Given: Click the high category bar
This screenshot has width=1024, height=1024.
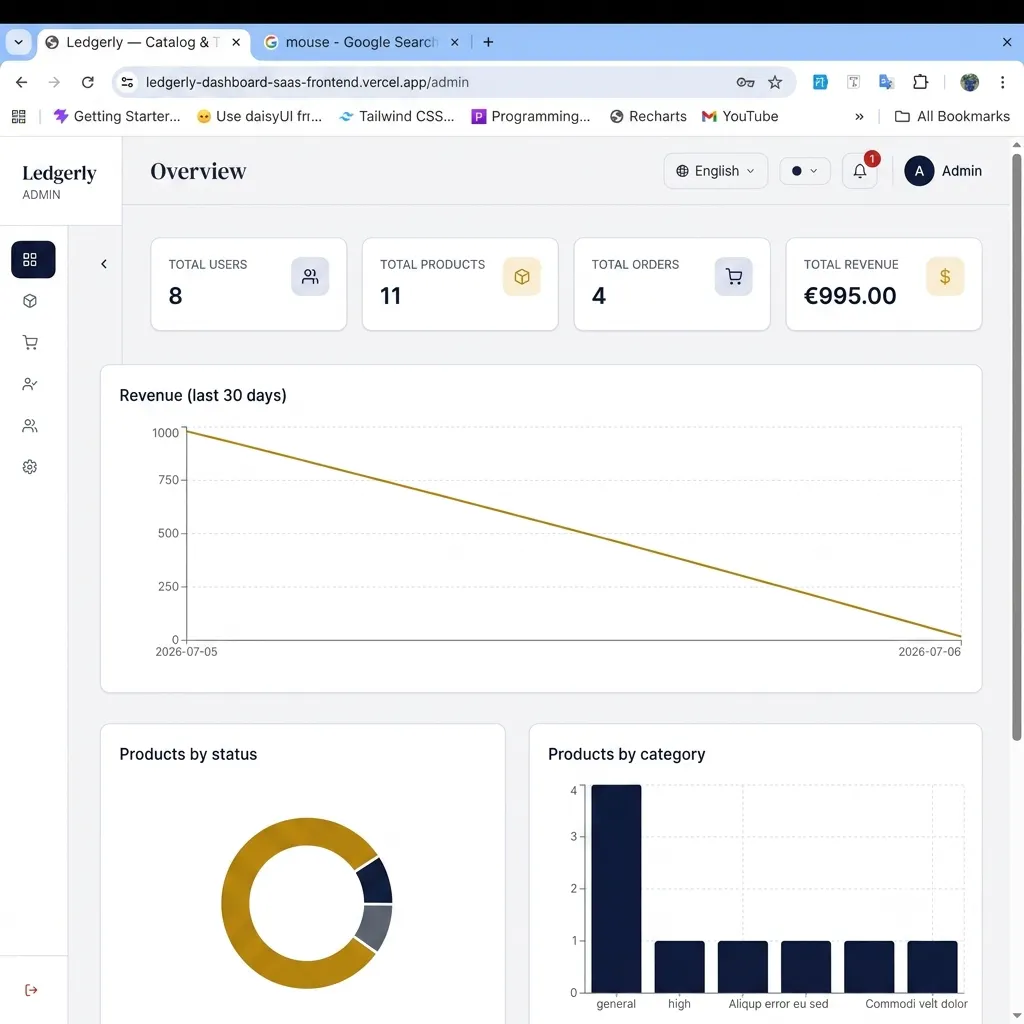Looking at the screenshot, I should point(679,967).
